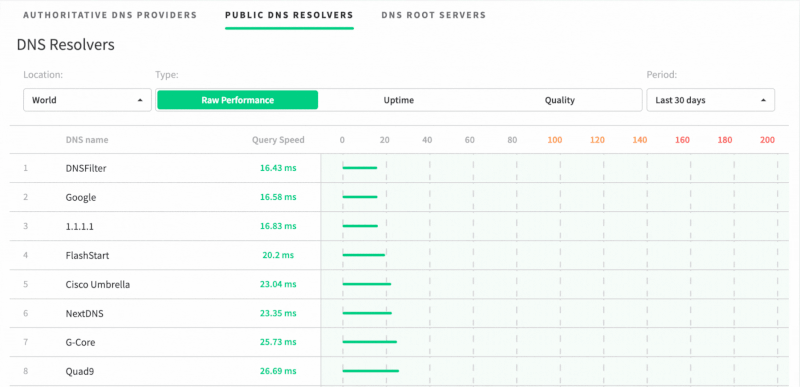The height and width of the screenshot is (387, 800).
Task: Click the 20.2 ms query speed value
Action: (278, 255)
